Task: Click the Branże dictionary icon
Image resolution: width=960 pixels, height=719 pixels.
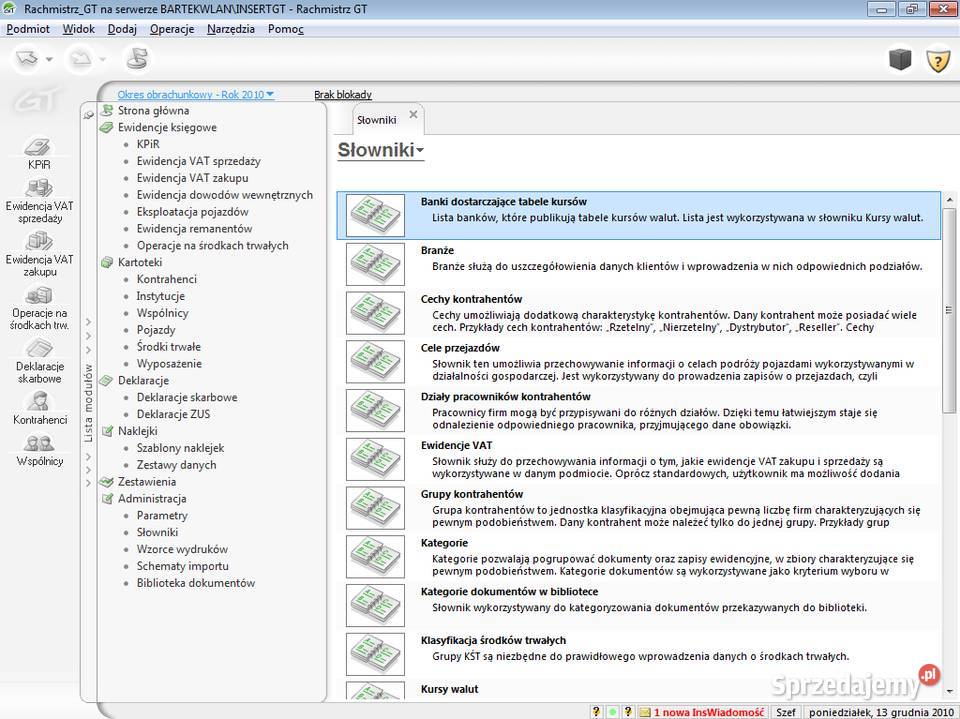Action: point(375,264)
